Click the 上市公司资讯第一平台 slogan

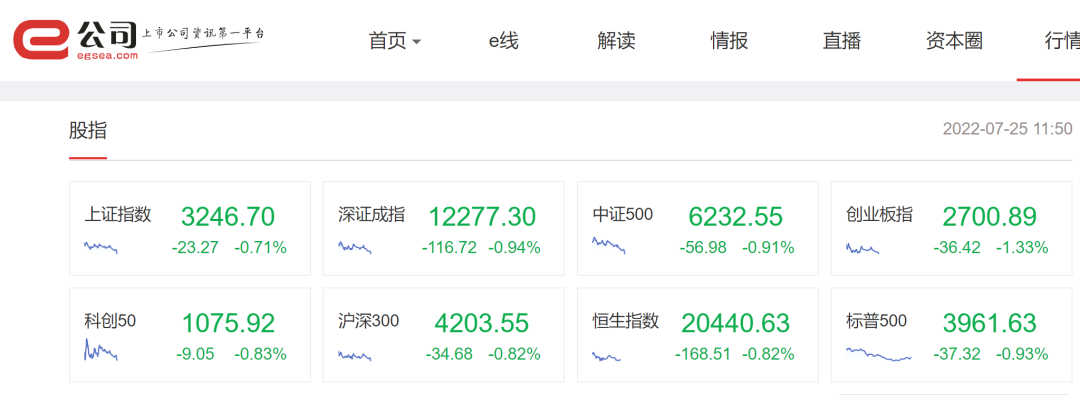(202, 33)
